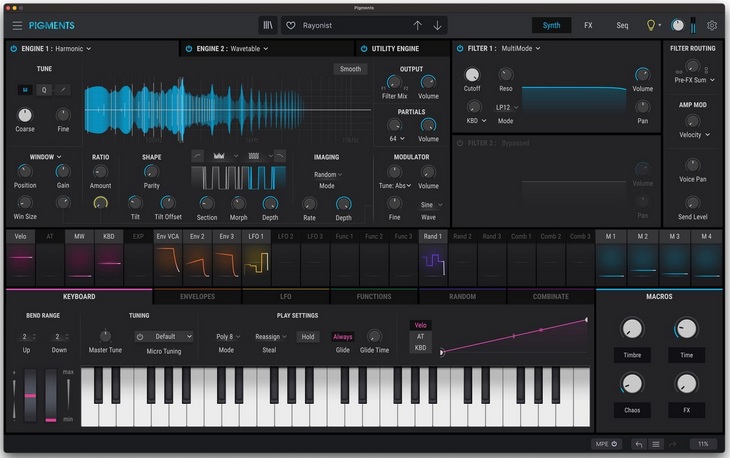
Task: Open the LFO modulation tab
Action: tap(285, 296)
